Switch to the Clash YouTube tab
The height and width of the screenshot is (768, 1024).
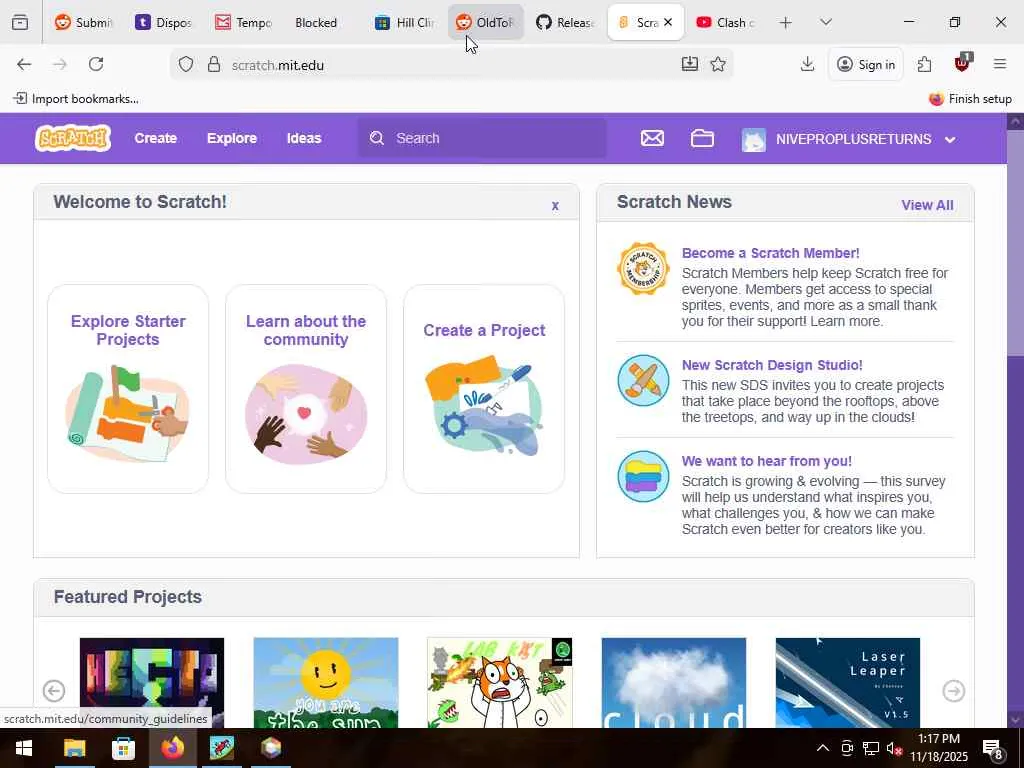(x=726, y=22)
